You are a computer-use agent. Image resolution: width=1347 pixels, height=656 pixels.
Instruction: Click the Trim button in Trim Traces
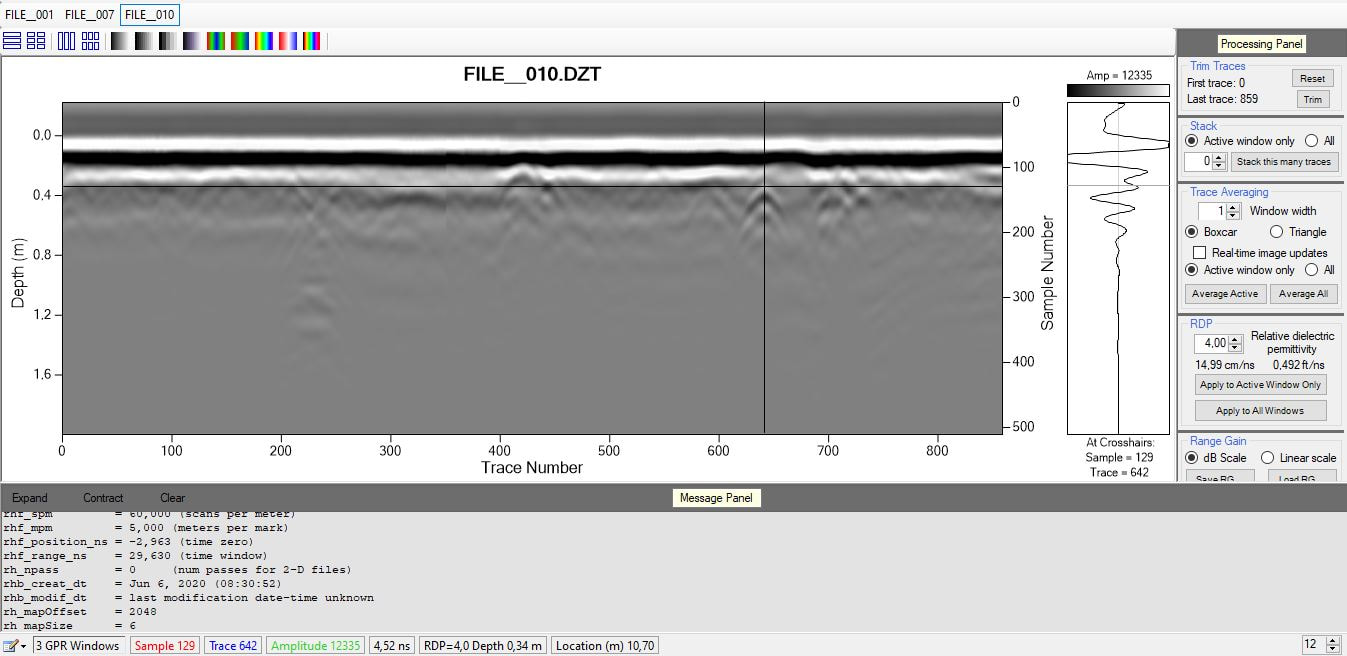(x=1312, y=99)
